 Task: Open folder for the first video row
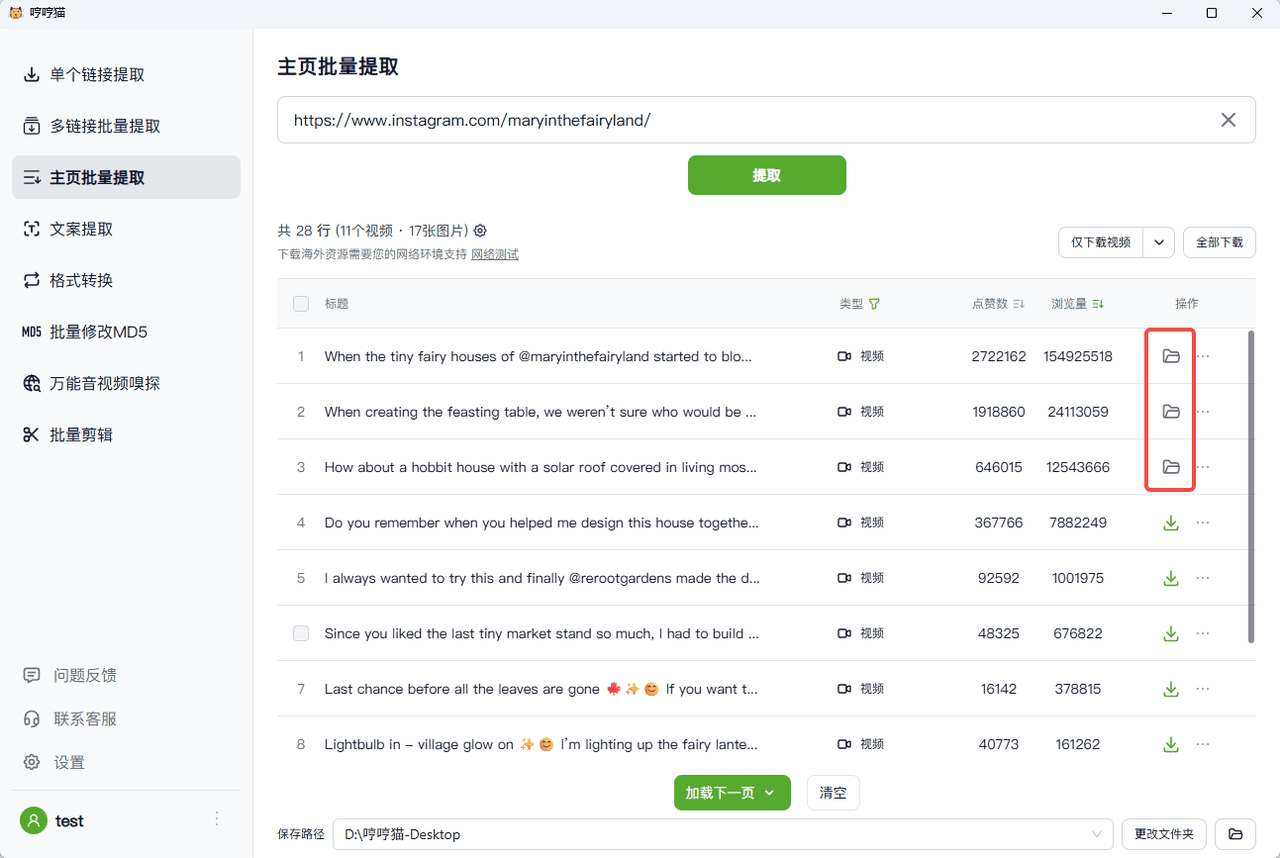click(1171, 356)
